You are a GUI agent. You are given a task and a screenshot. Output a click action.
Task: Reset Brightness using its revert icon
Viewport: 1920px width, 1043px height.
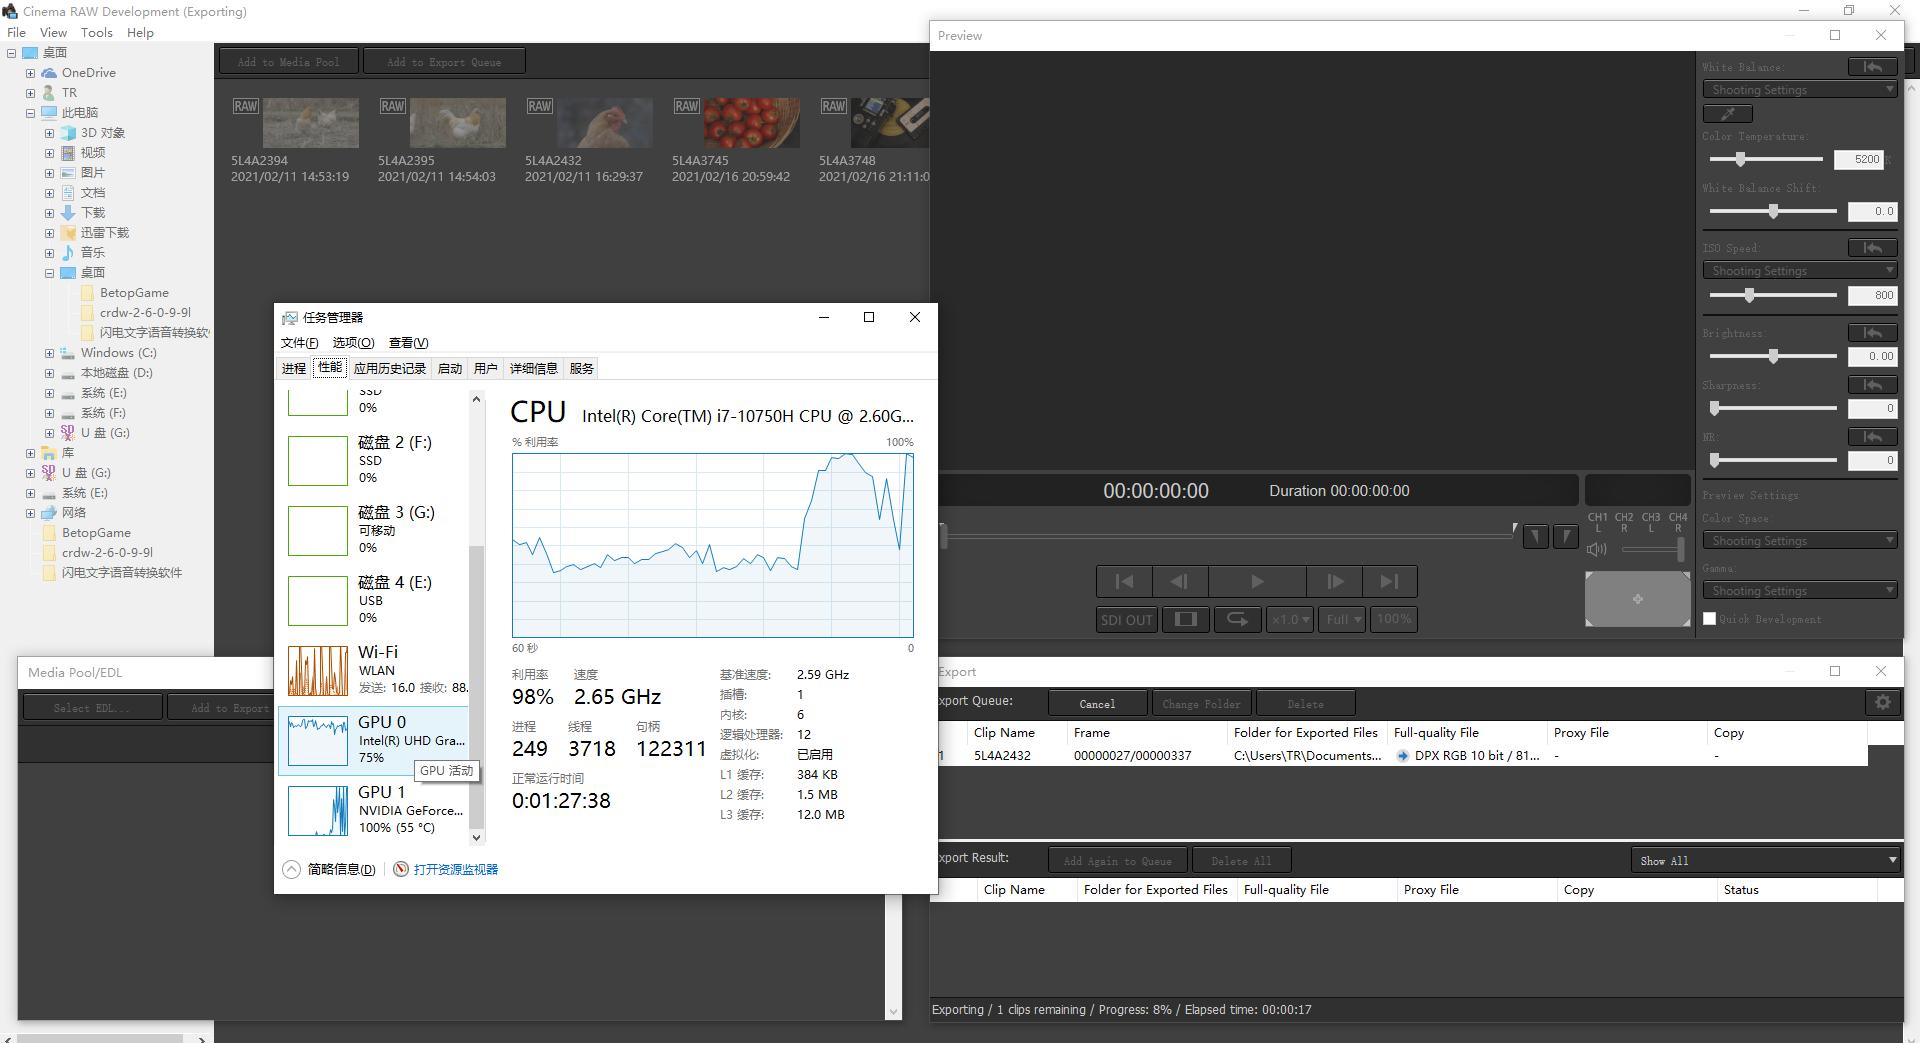coord(1871,333)
